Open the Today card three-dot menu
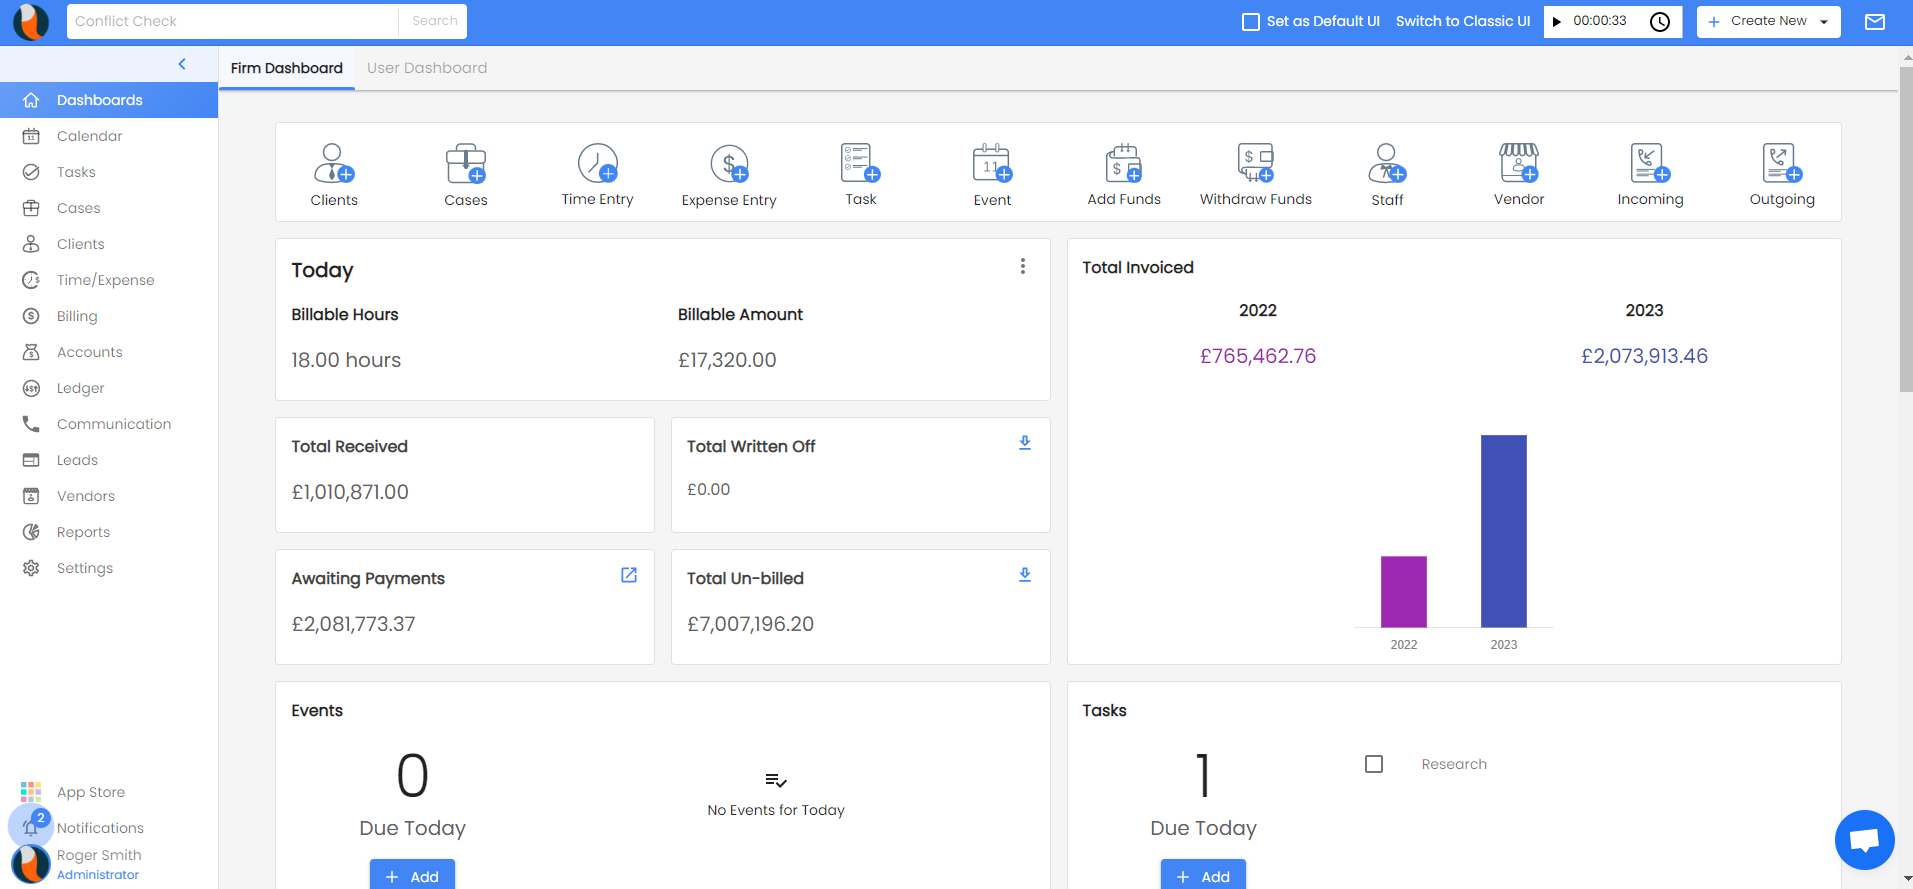 click(x=1022, y=266)
